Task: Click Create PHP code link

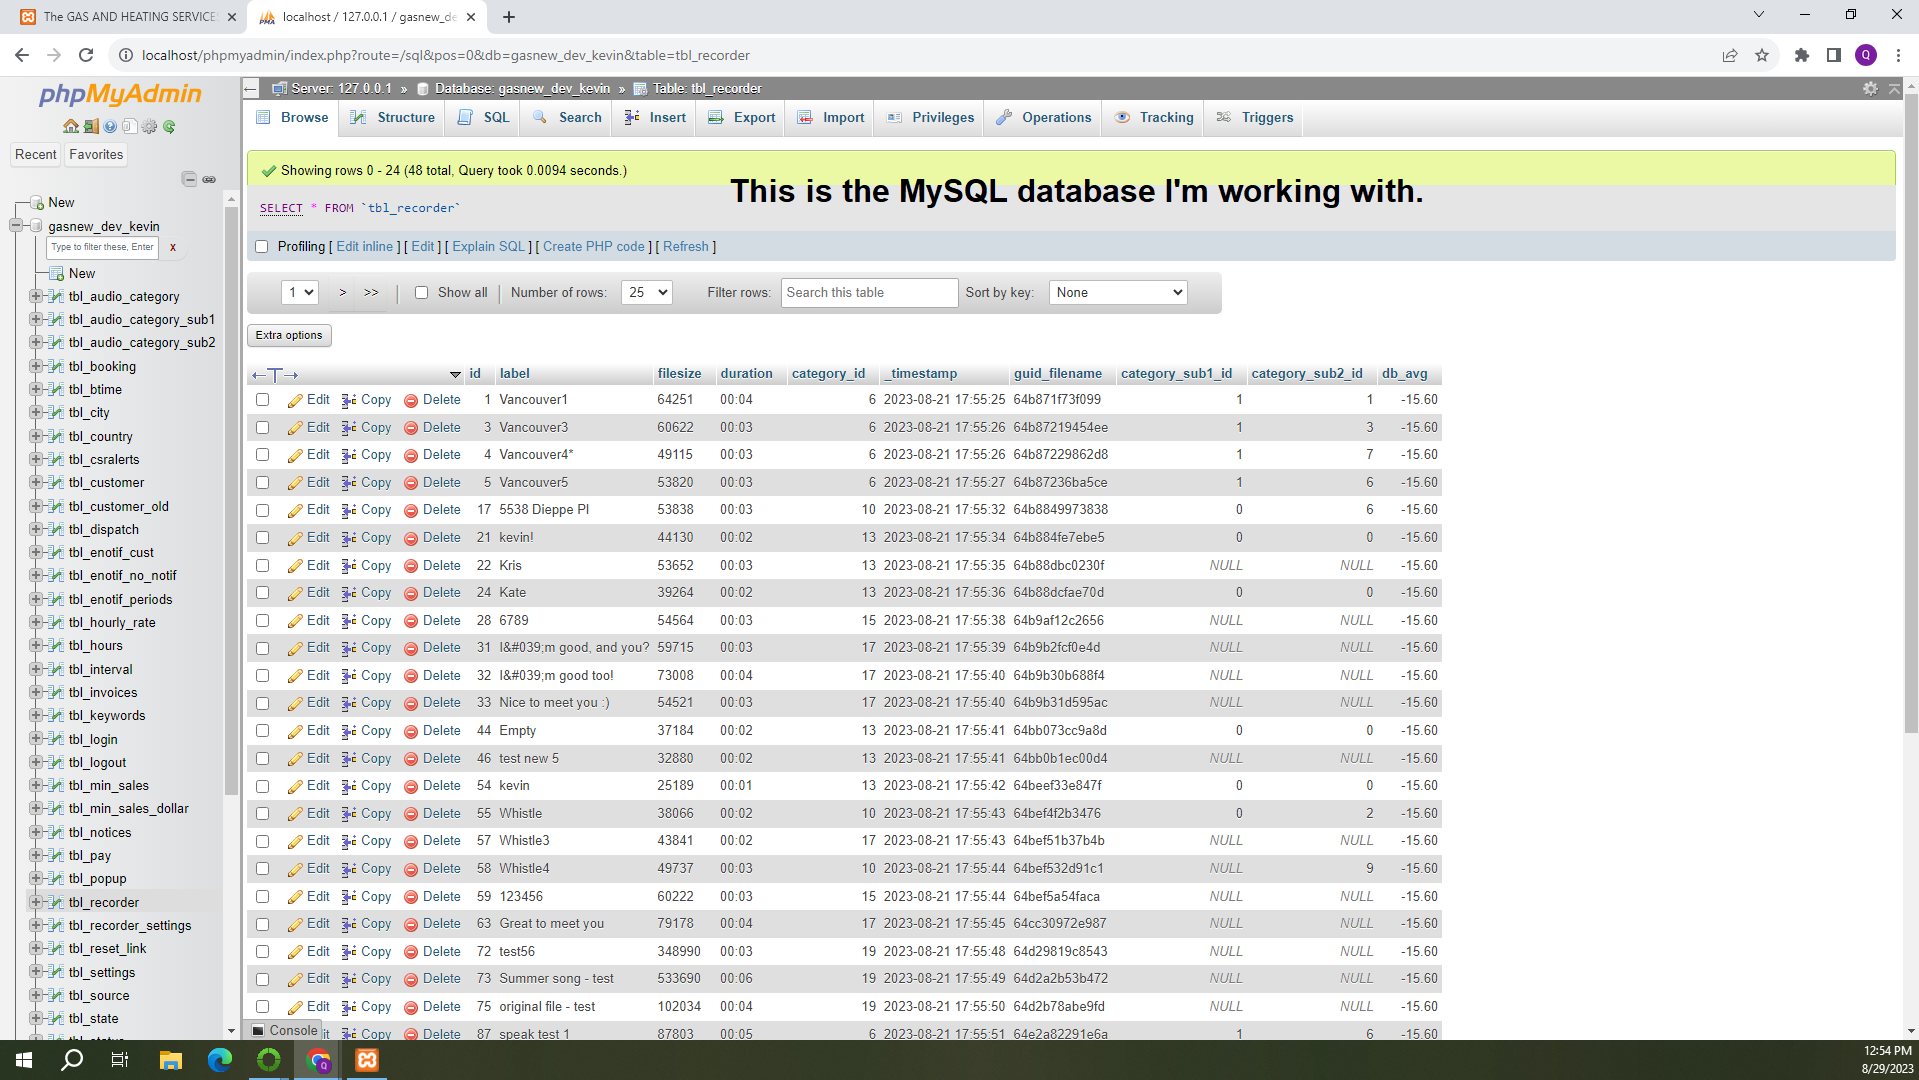Action: coord(594,247)
